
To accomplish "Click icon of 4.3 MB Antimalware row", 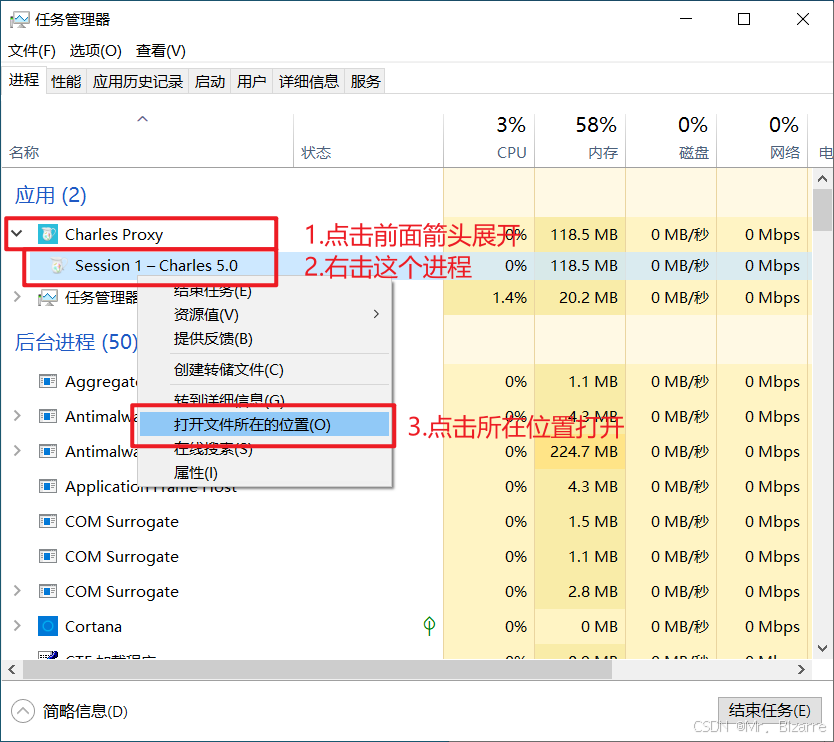I will [x=47, y=416].
